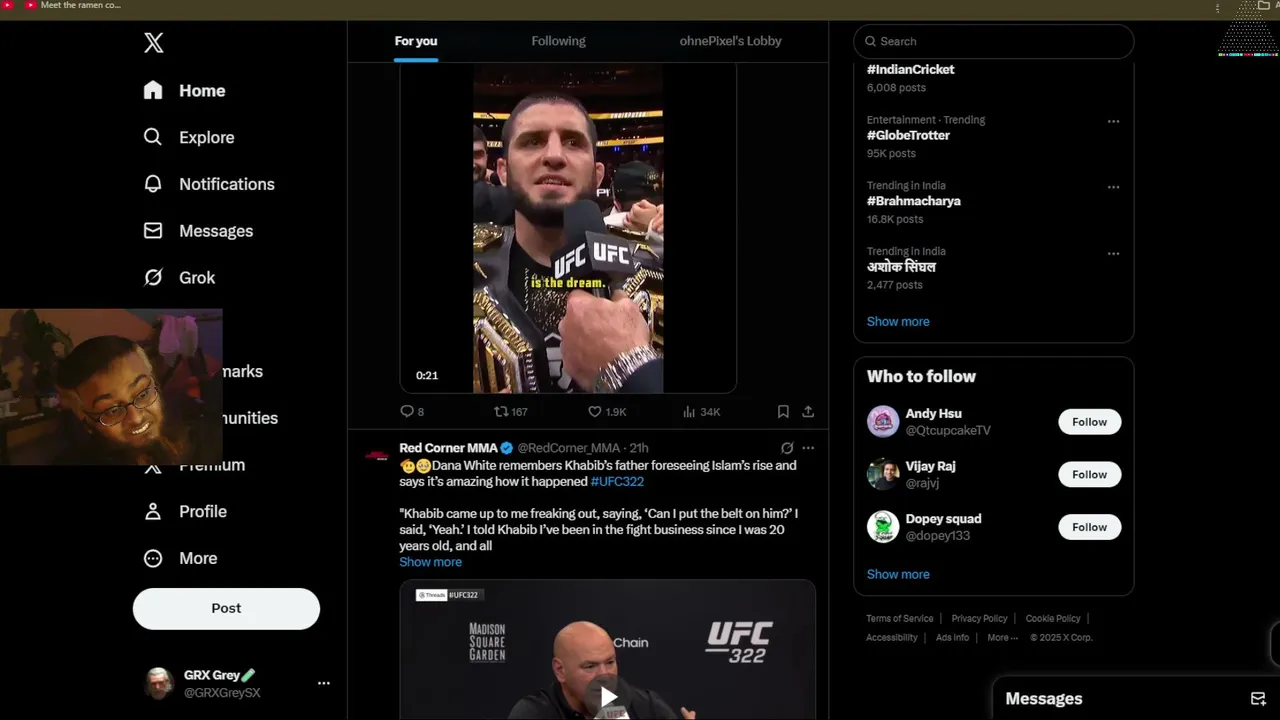Share the Islam video post
1280x720 pixels.
[808, 412]
